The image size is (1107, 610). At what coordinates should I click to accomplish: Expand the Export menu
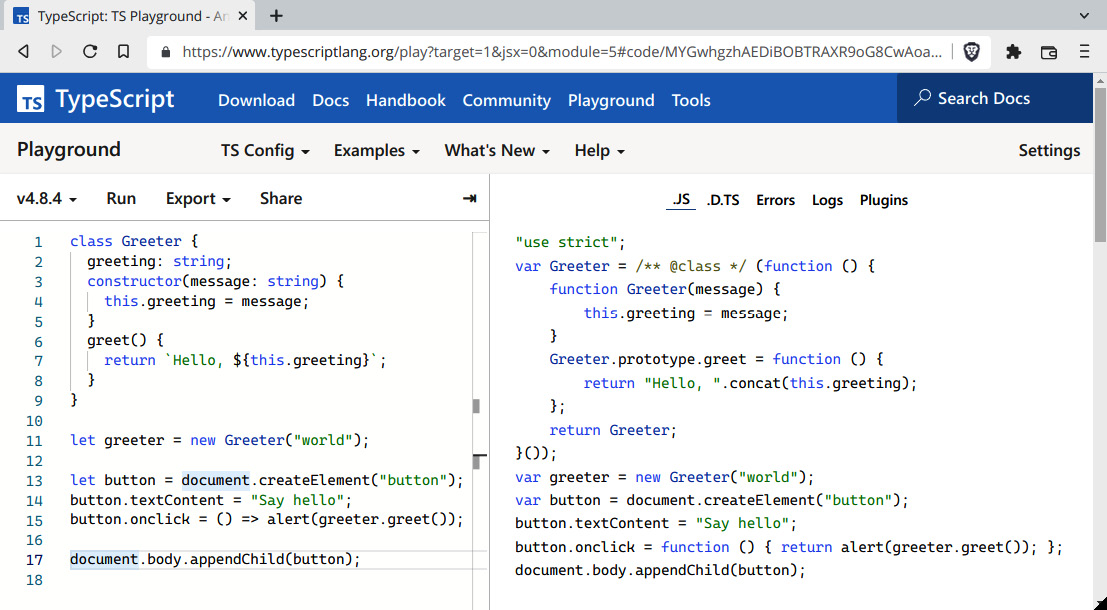[x=197, y=198]
